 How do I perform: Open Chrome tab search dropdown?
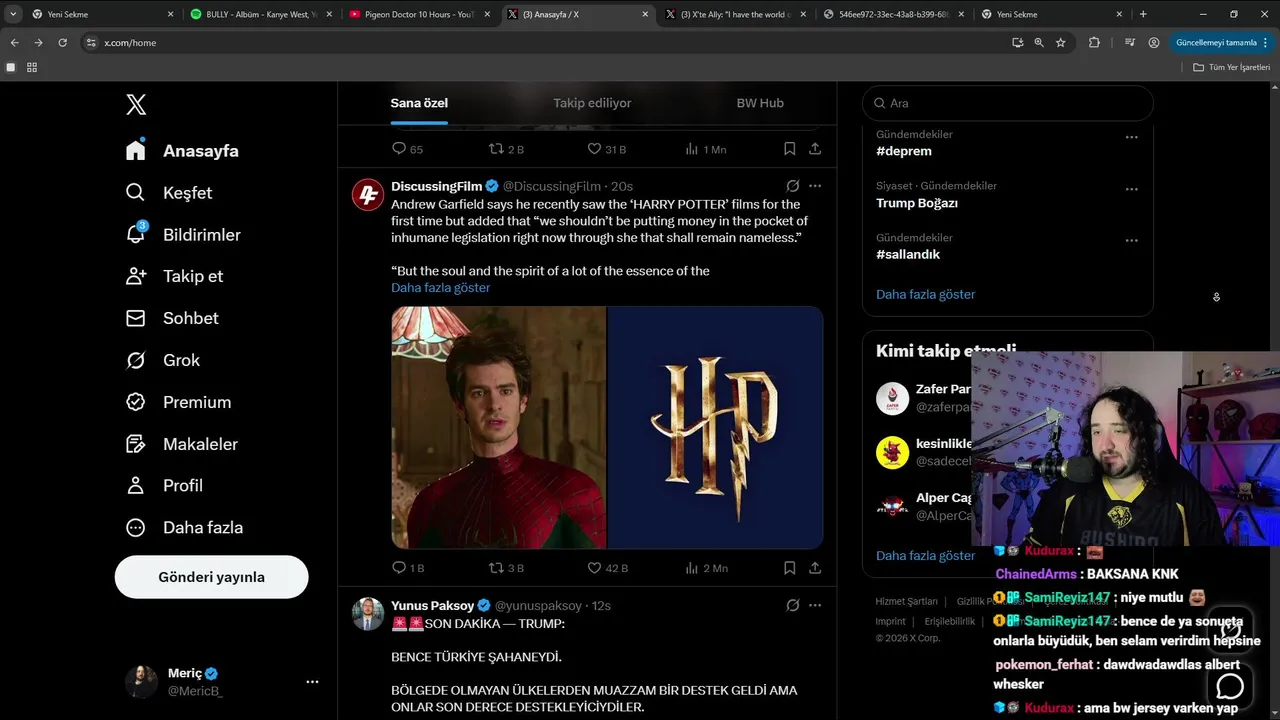14,14
